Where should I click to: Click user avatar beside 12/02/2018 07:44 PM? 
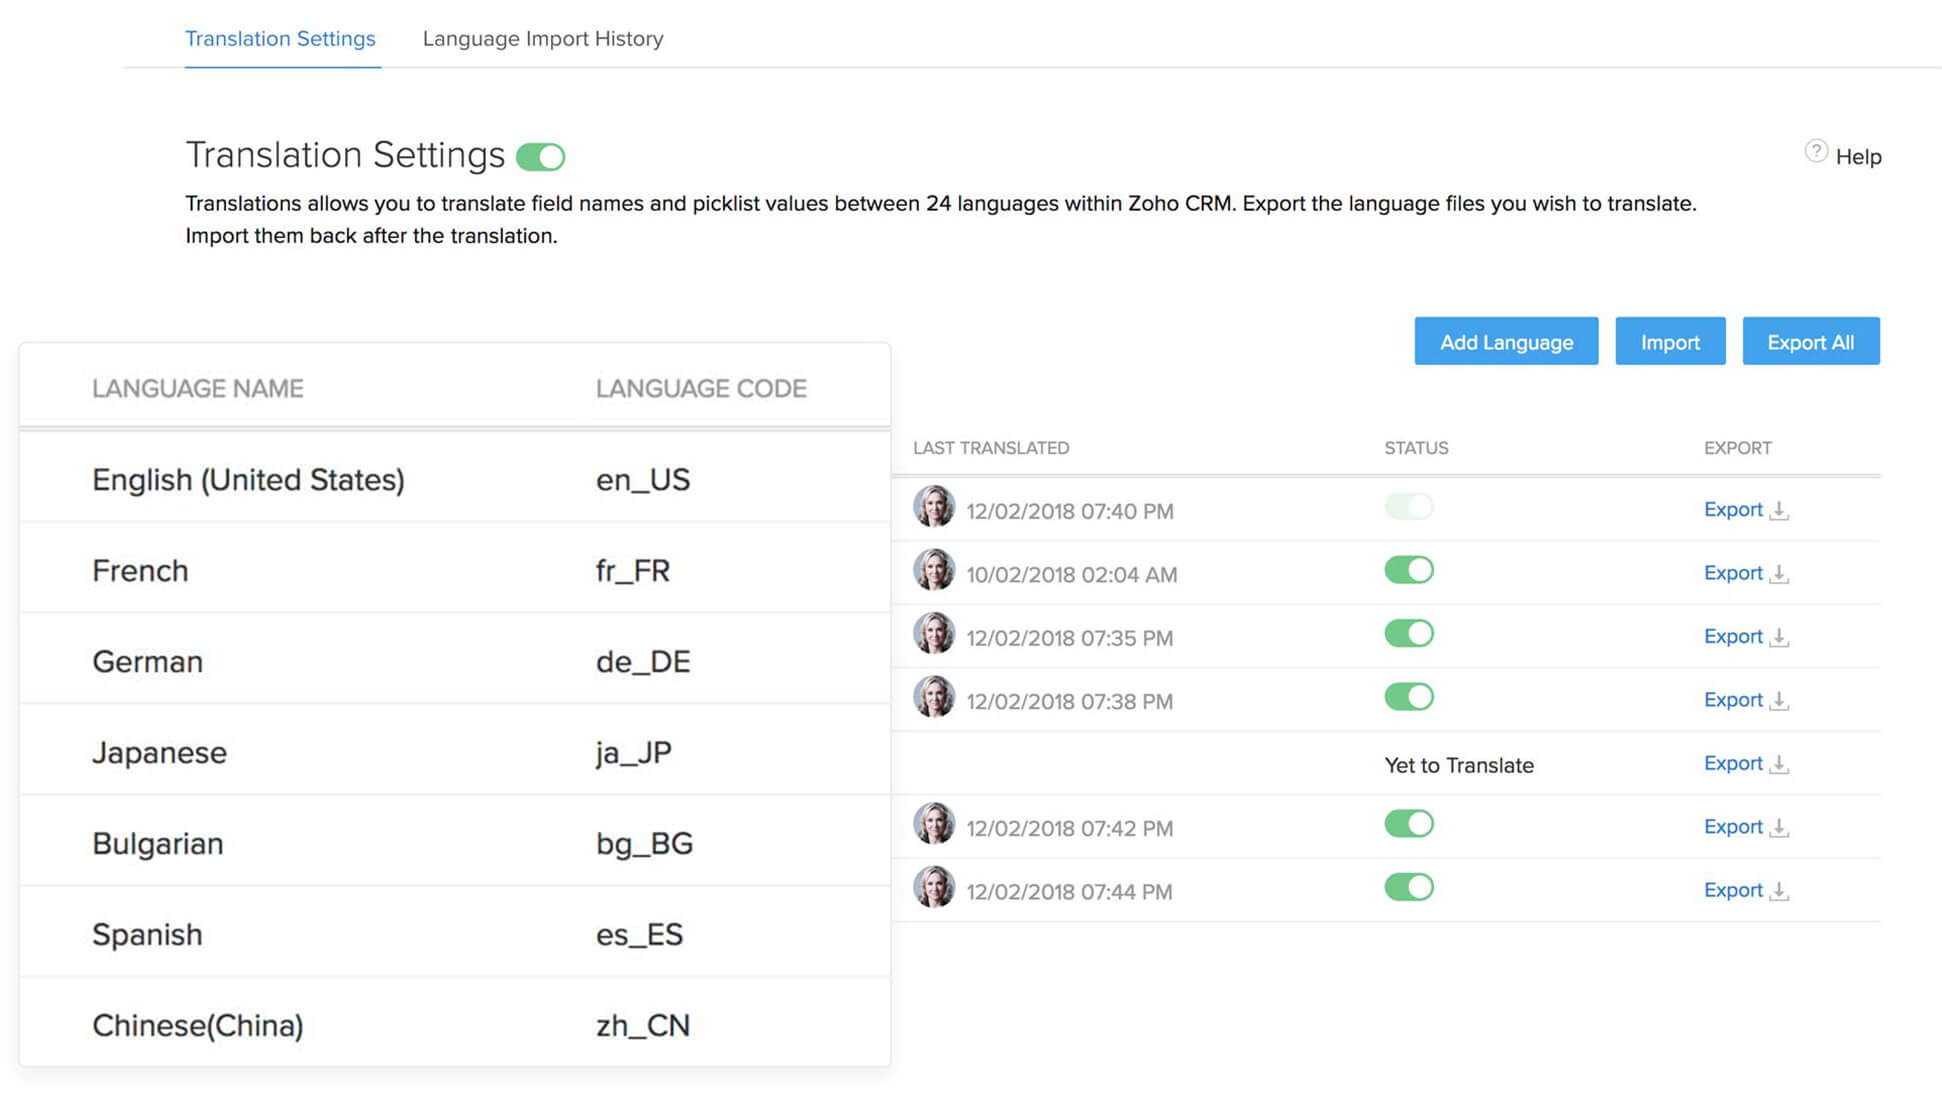click(x=934, y=887)
